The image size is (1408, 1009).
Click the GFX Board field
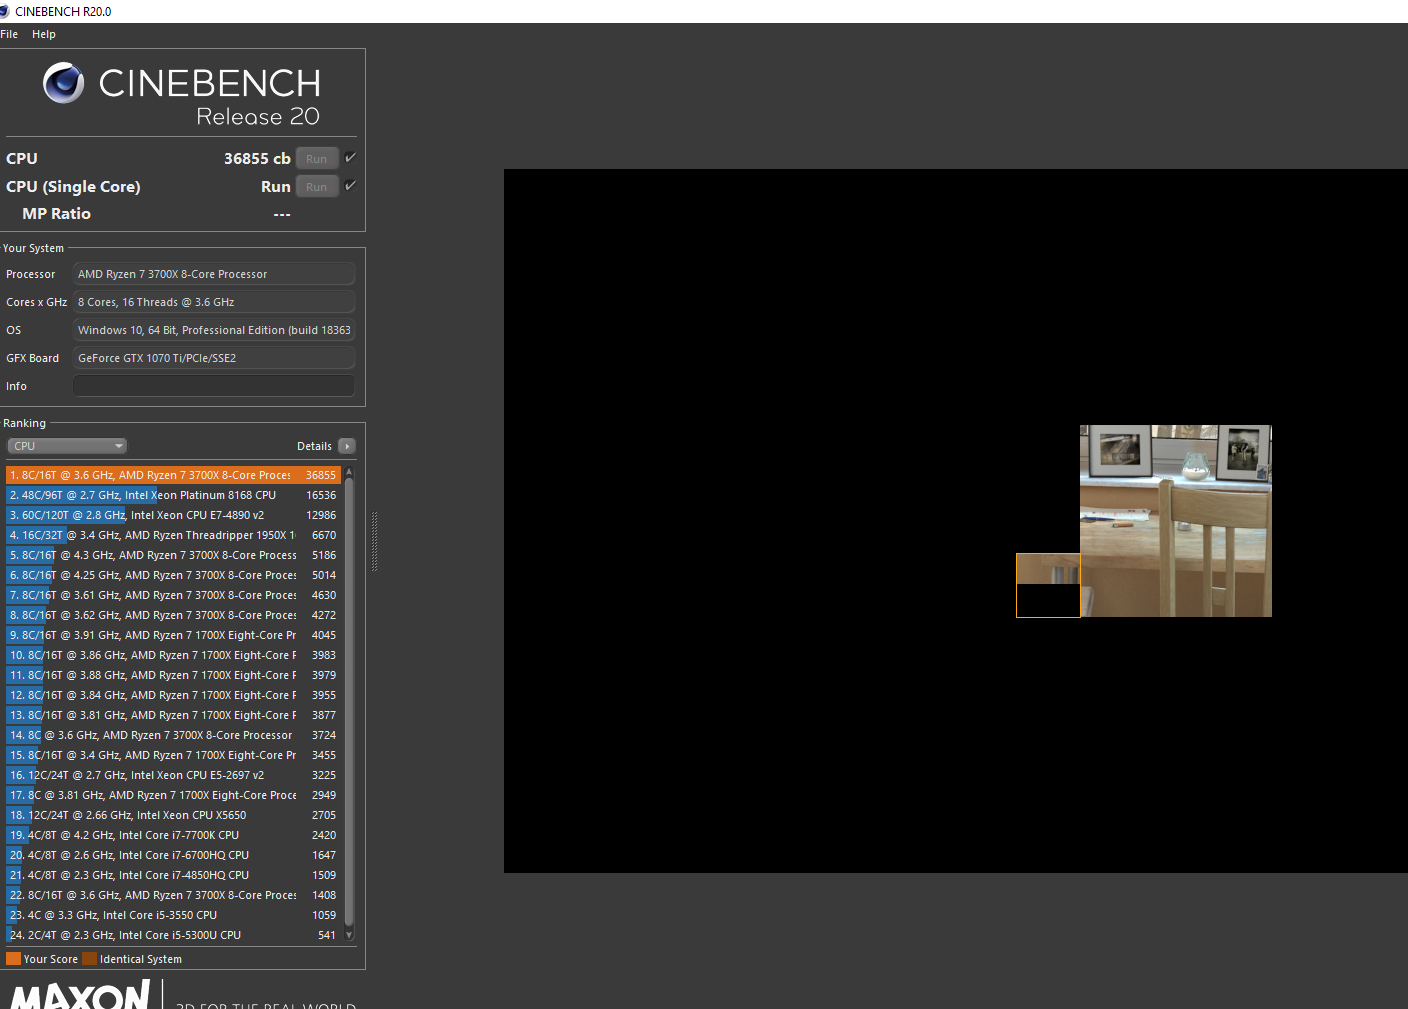214,358
